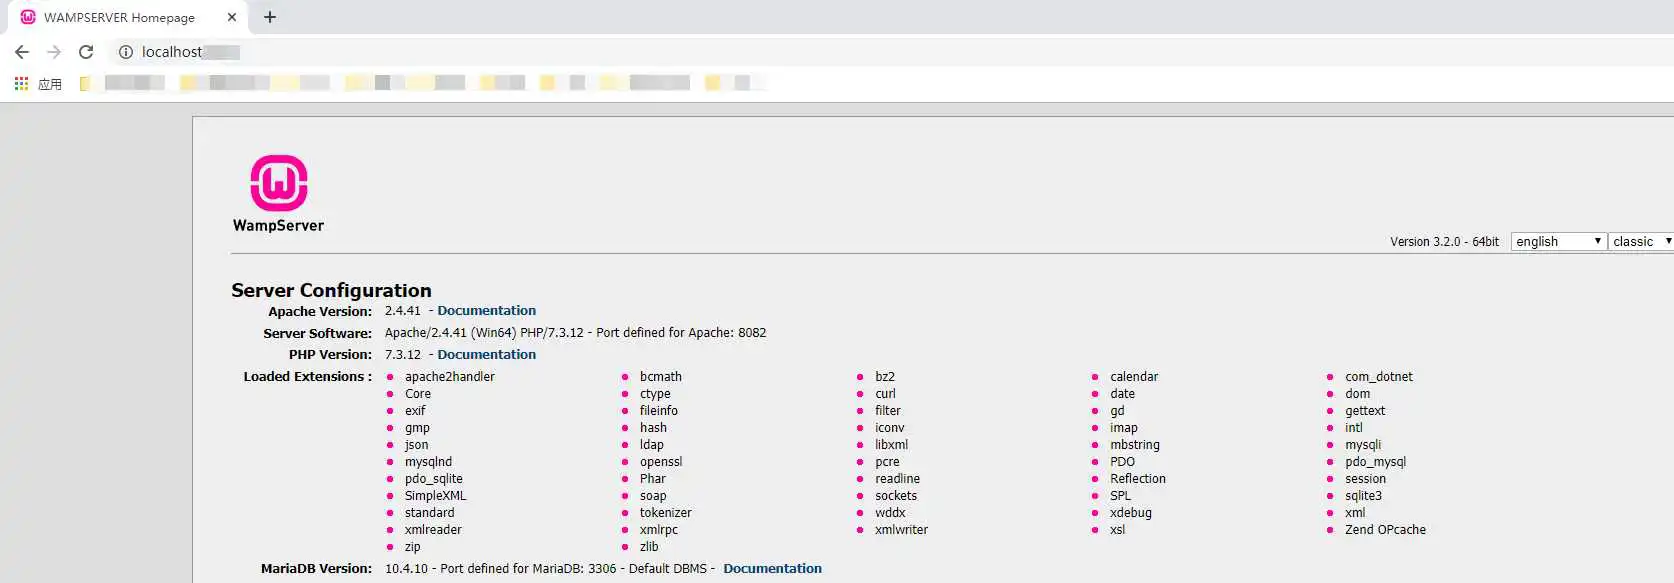
Task: Click the xmlwriter extension
Action: 901,530
